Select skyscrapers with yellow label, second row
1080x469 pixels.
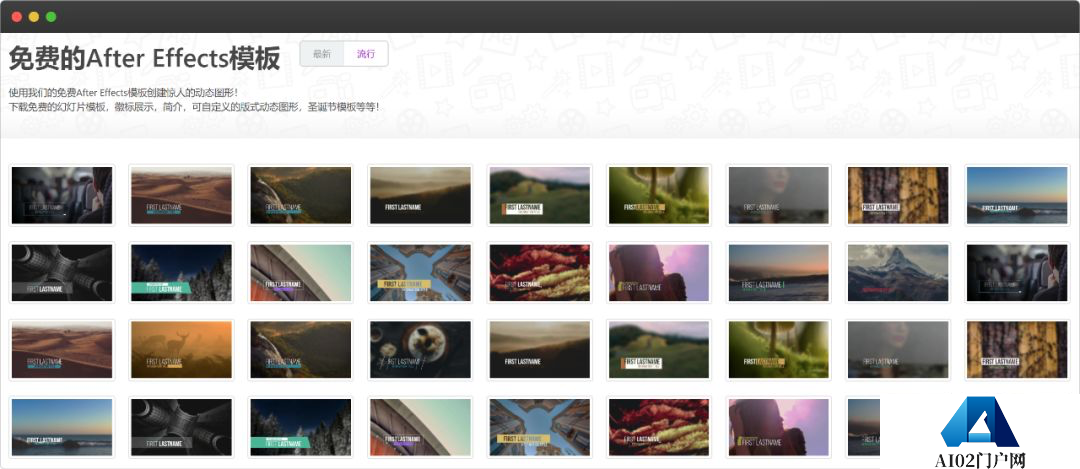(x=420, y=273)
